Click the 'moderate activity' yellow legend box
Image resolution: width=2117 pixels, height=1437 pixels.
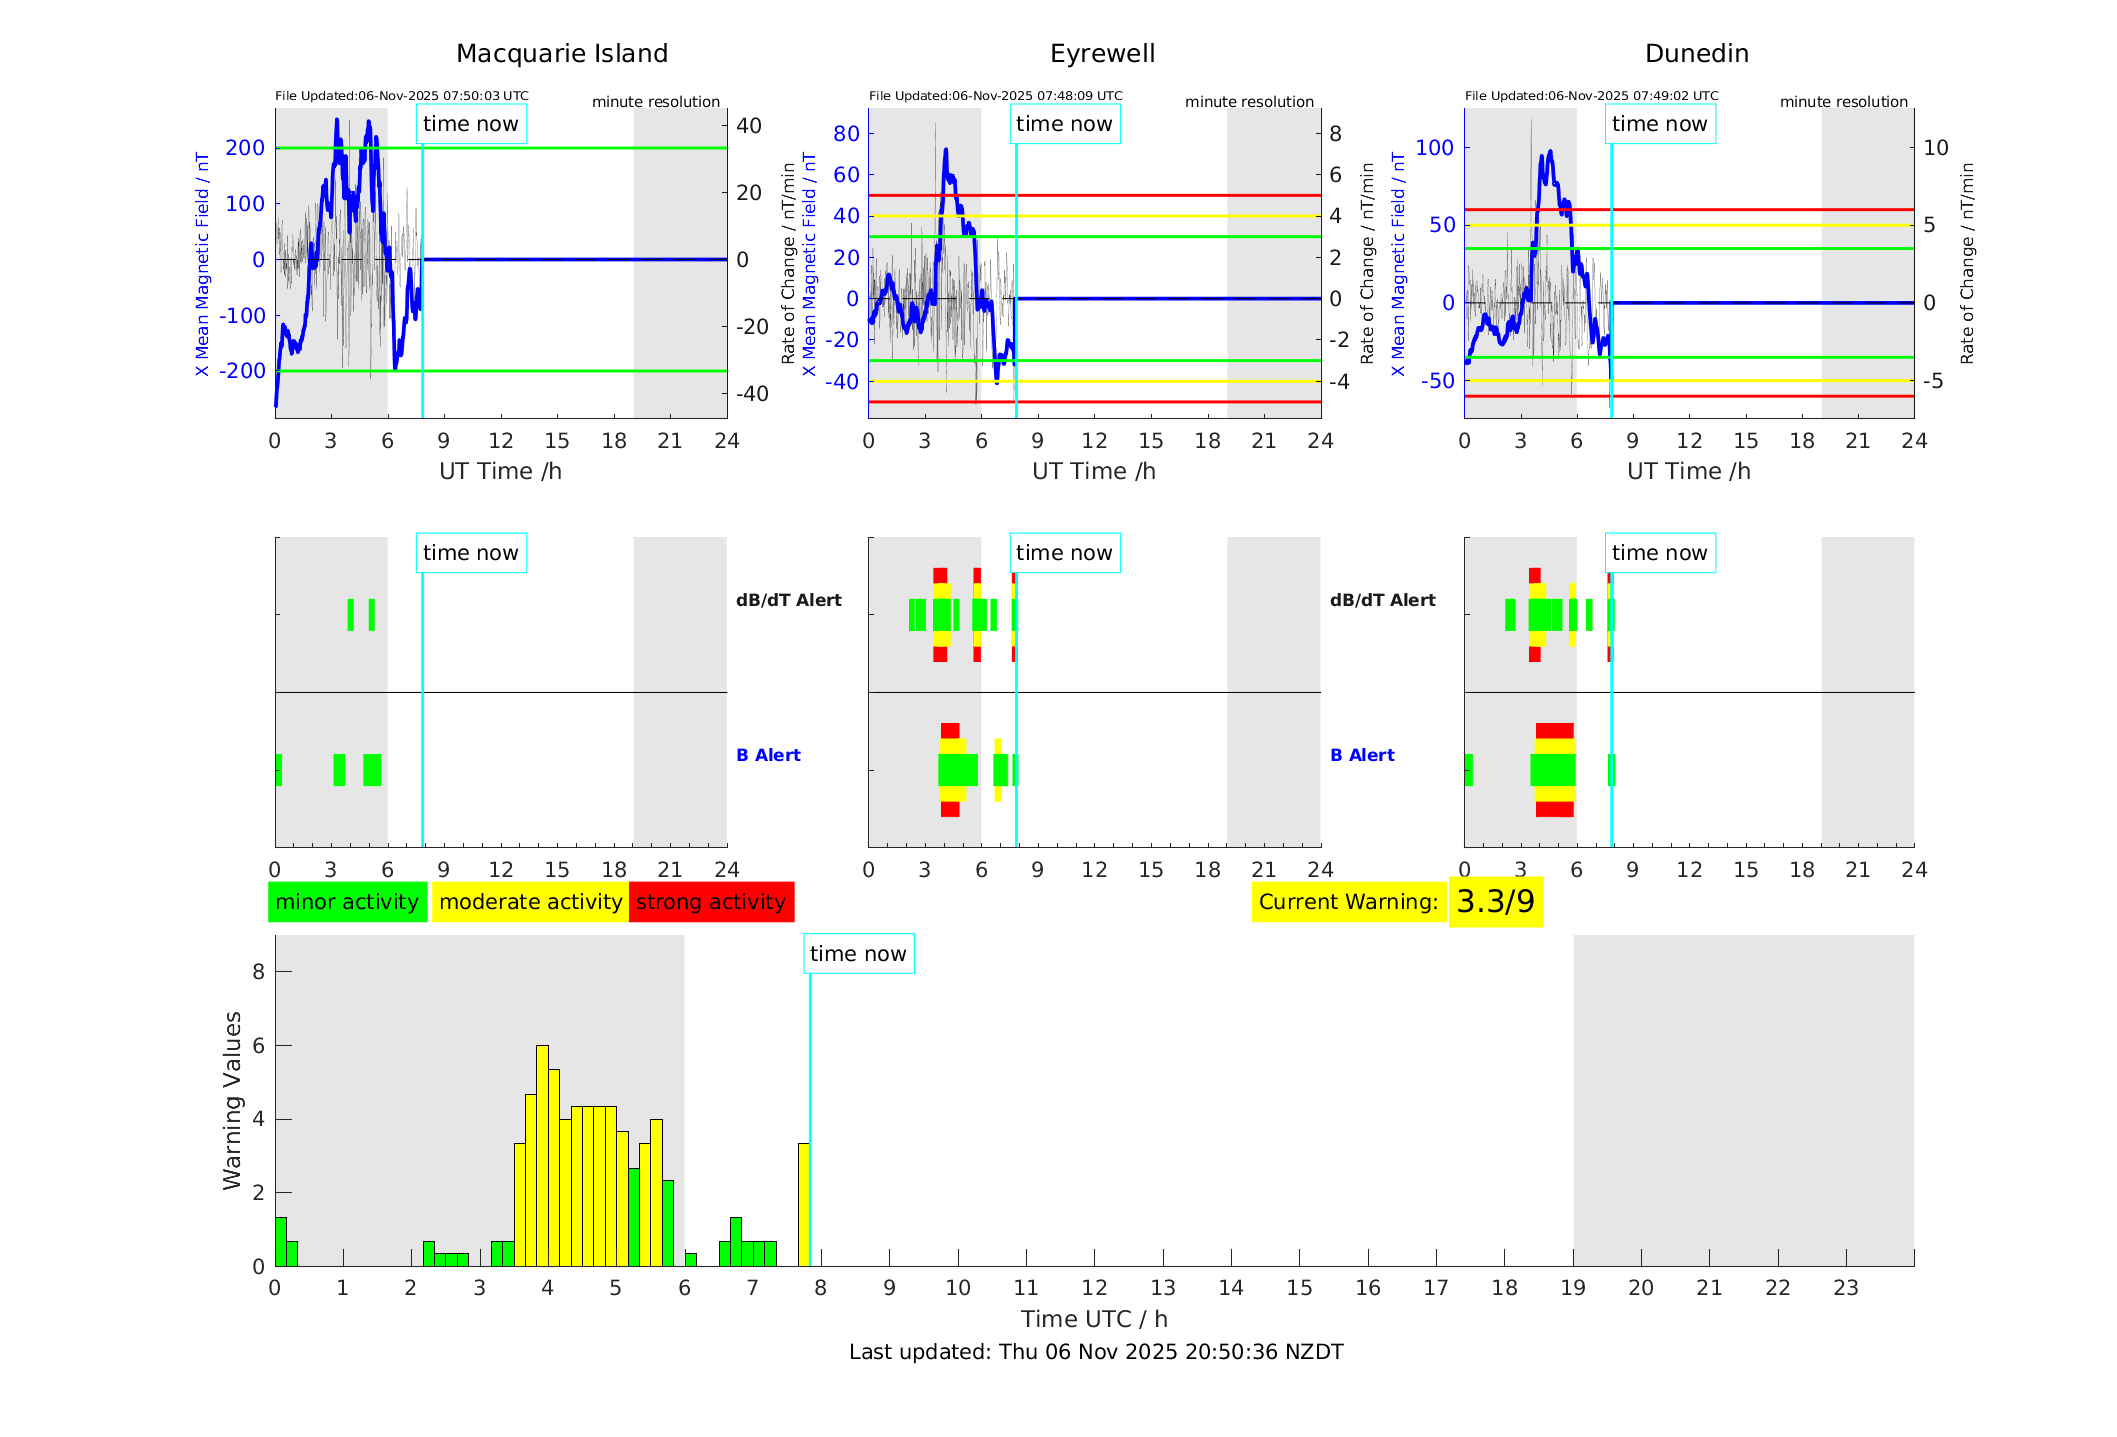tap(530, 902)
